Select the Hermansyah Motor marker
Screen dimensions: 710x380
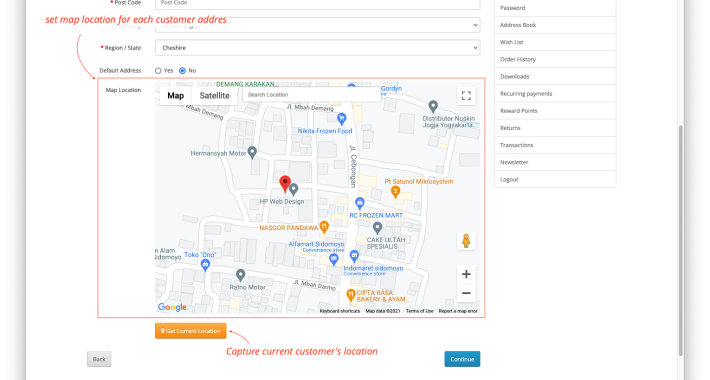tap(252, 153)
